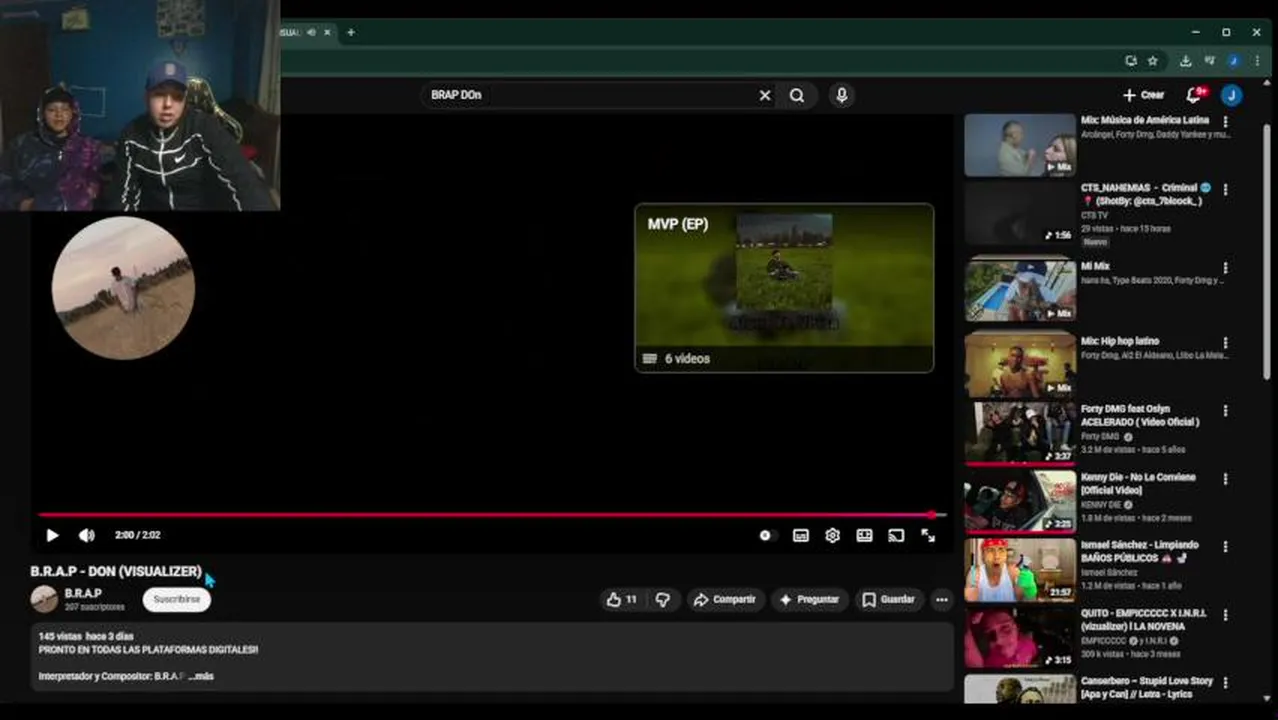Enter fullscreen with the fullscreen icon

coord(928,535)
